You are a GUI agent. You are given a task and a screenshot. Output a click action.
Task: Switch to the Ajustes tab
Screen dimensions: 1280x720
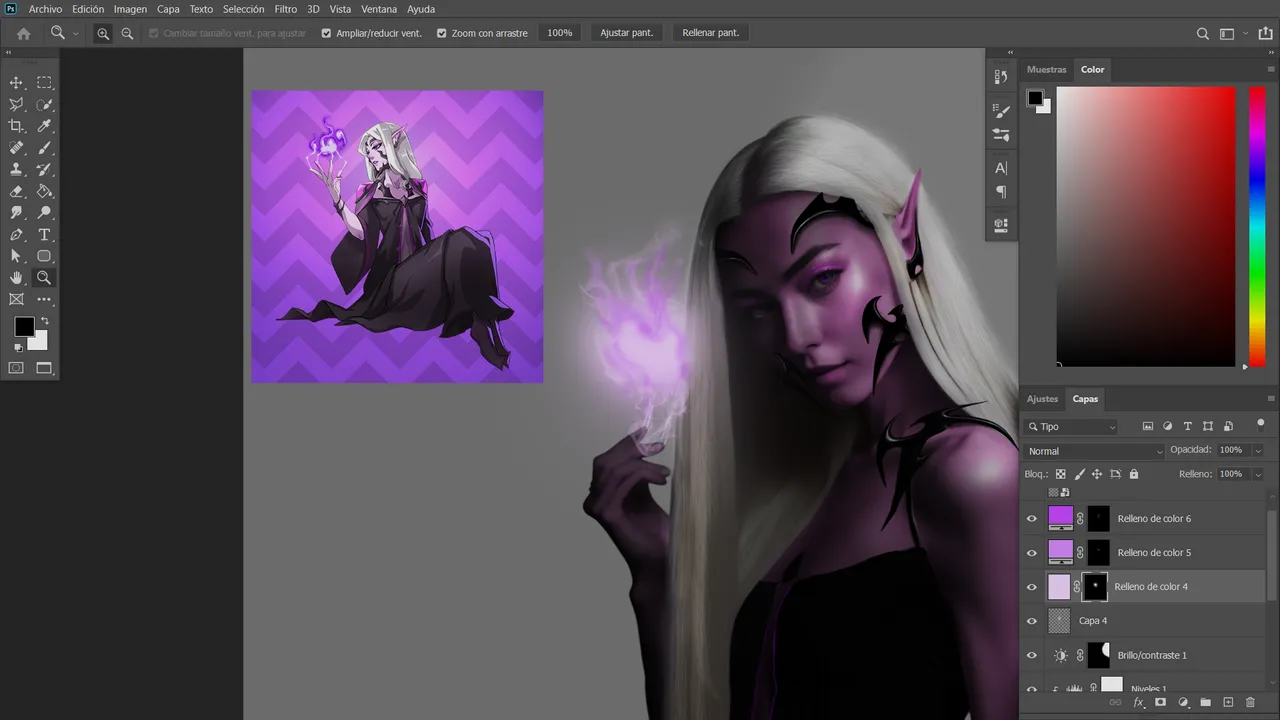pos(1042,399)
